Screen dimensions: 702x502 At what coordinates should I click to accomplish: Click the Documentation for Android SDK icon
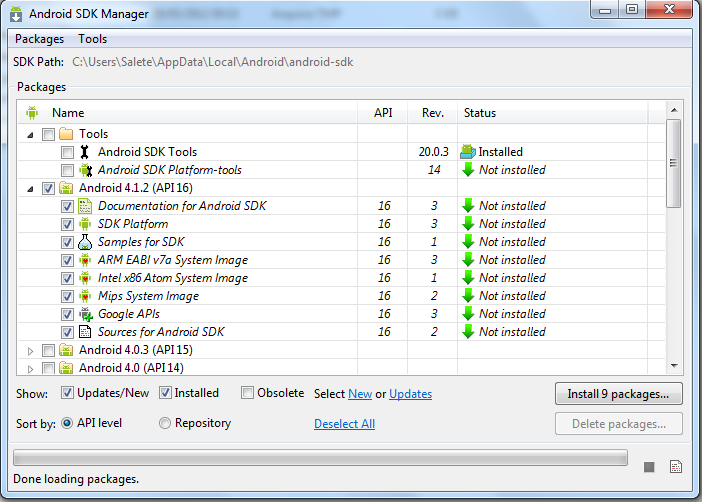[x=85, y=206]
